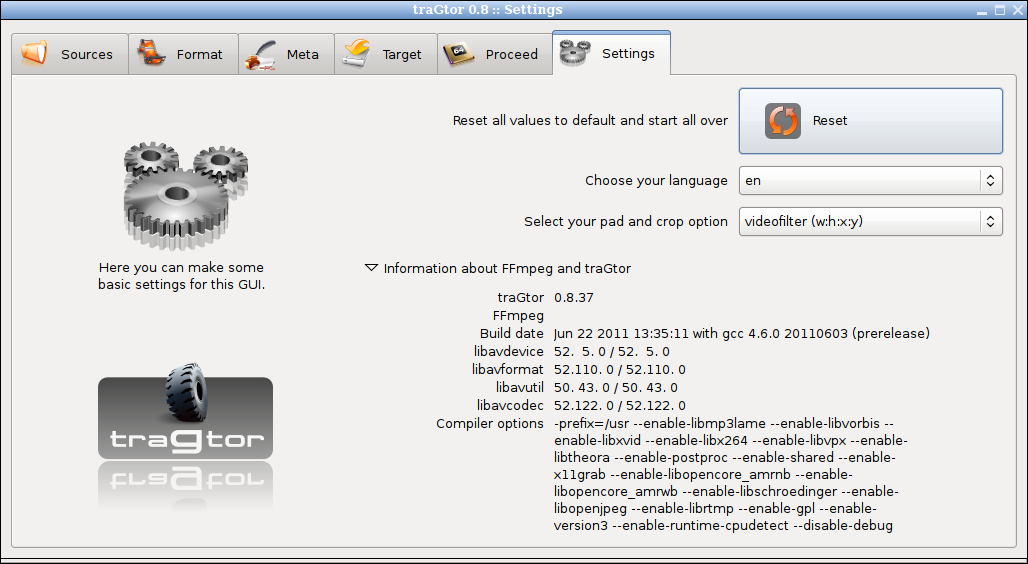
Task: Click the 'basic settings for this GUI' description
Action: (182, 276)
